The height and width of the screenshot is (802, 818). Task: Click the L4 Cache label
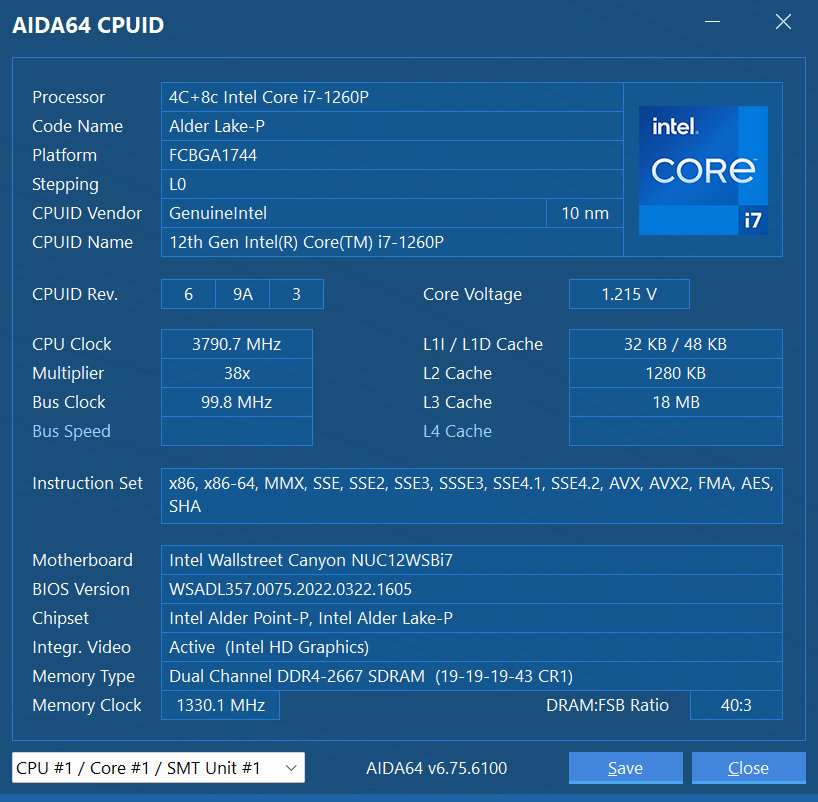pos(458,431)
